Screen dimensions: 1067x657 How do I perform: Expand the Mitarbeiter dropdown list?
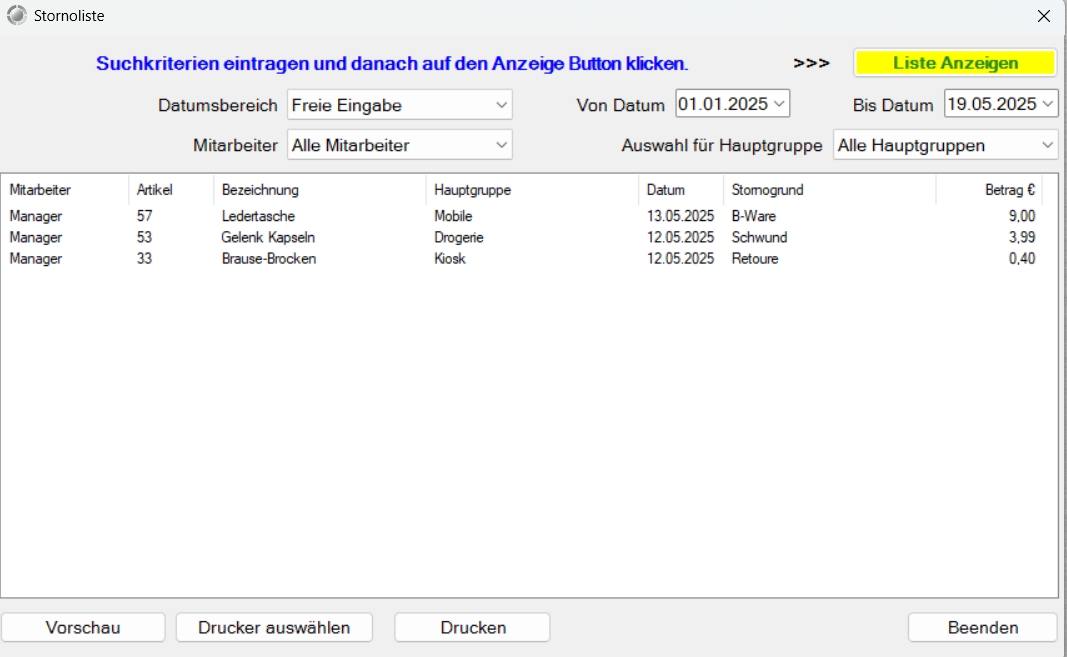400,145
